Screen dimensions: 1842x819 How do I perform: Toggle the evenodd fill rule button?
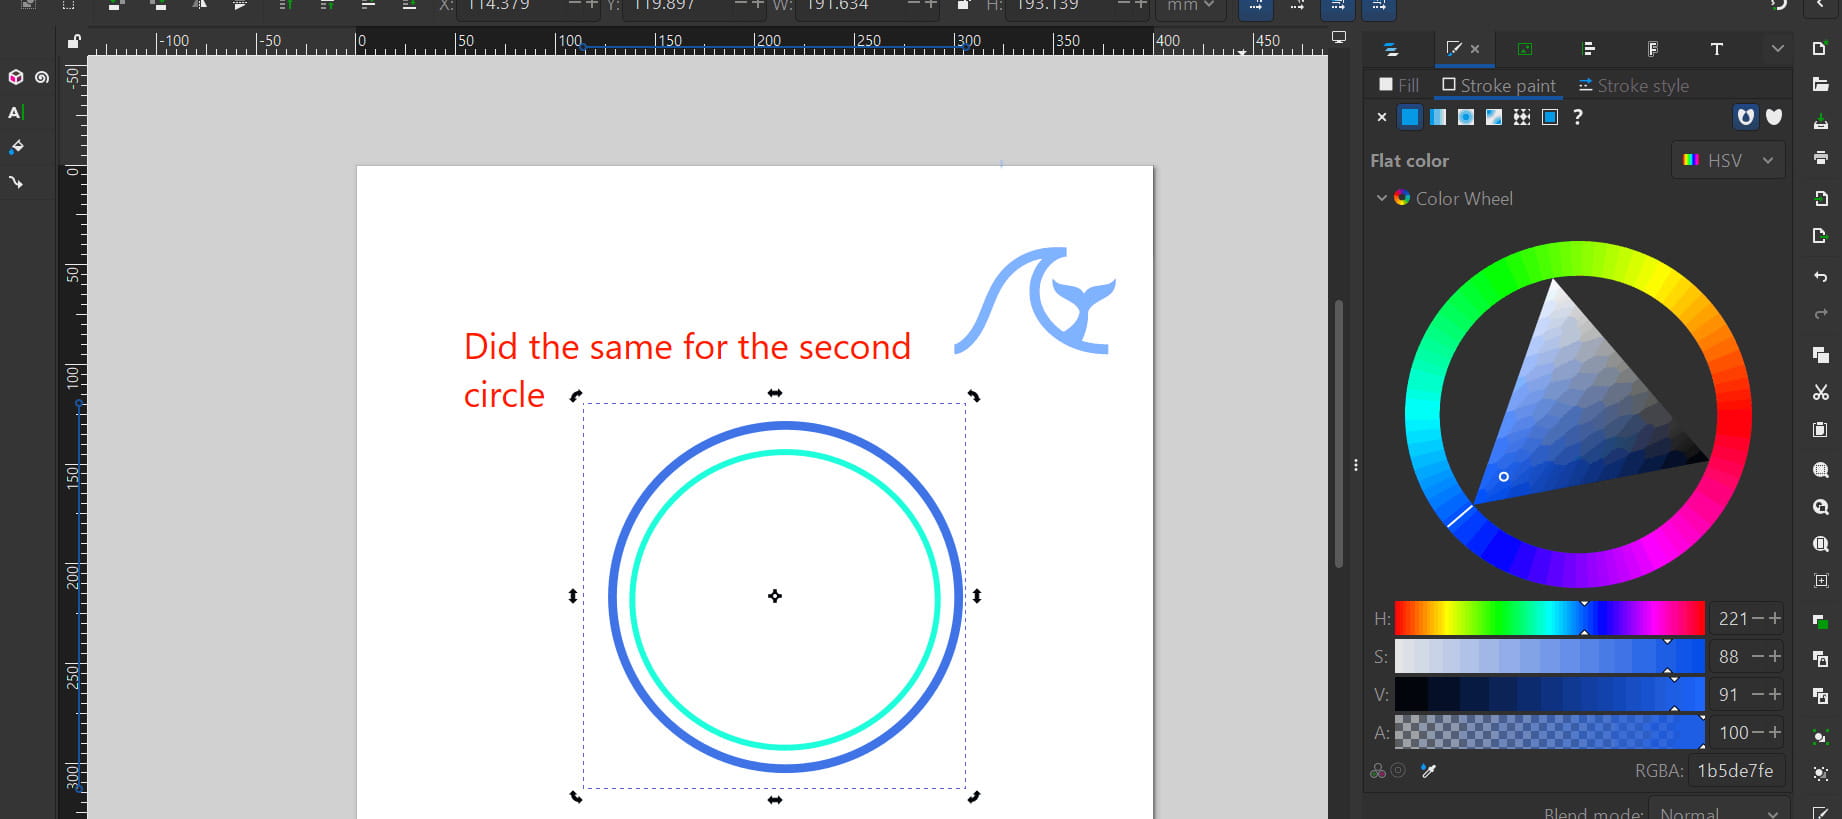[1745, 117]
